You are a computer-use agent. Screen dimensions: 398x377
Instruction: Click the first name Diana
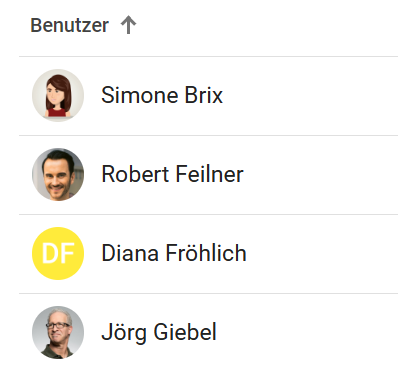coord(130,253)
